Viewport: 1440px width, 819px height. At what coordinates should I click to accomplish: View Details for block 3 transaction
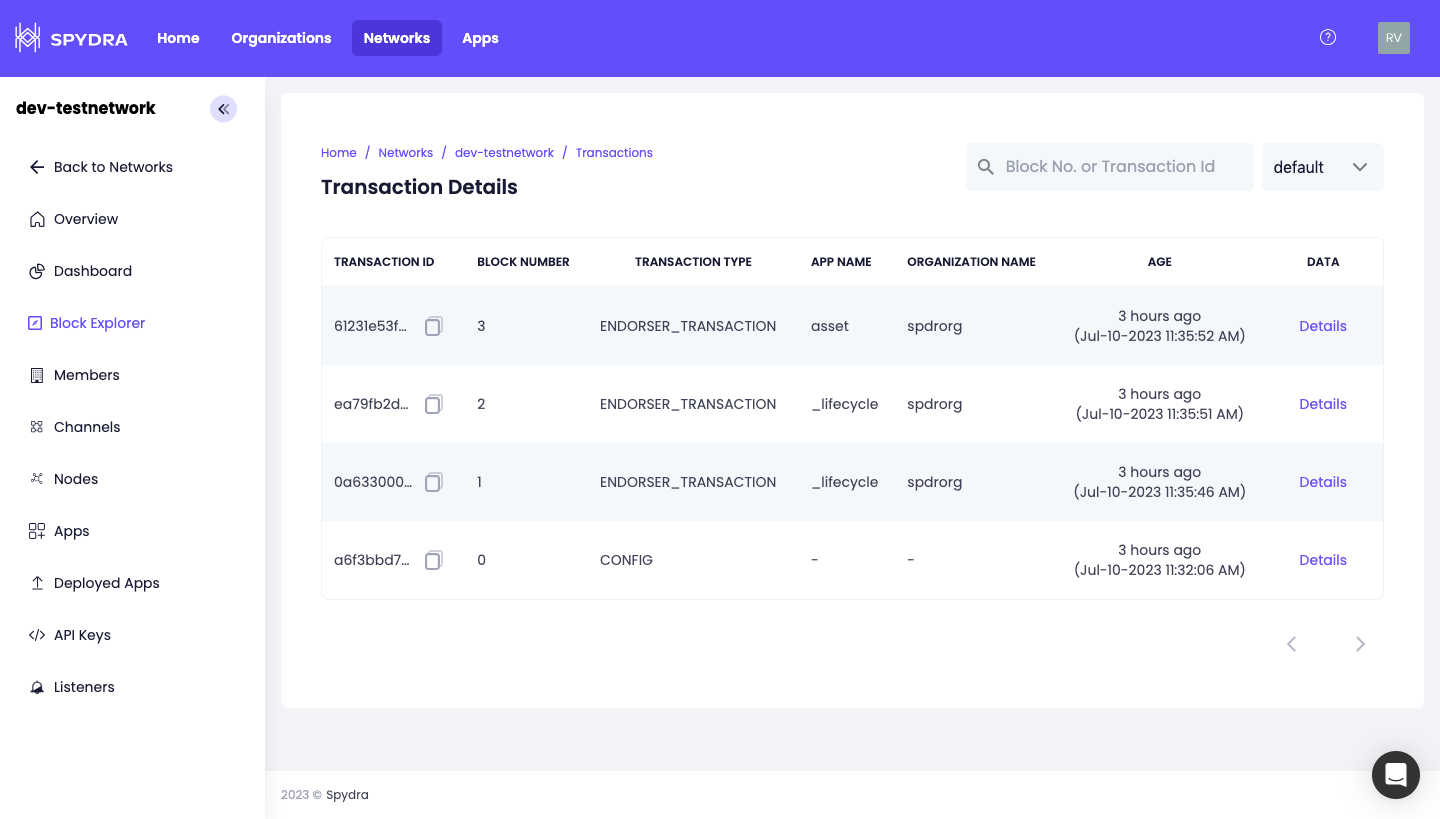point(1322,326)
